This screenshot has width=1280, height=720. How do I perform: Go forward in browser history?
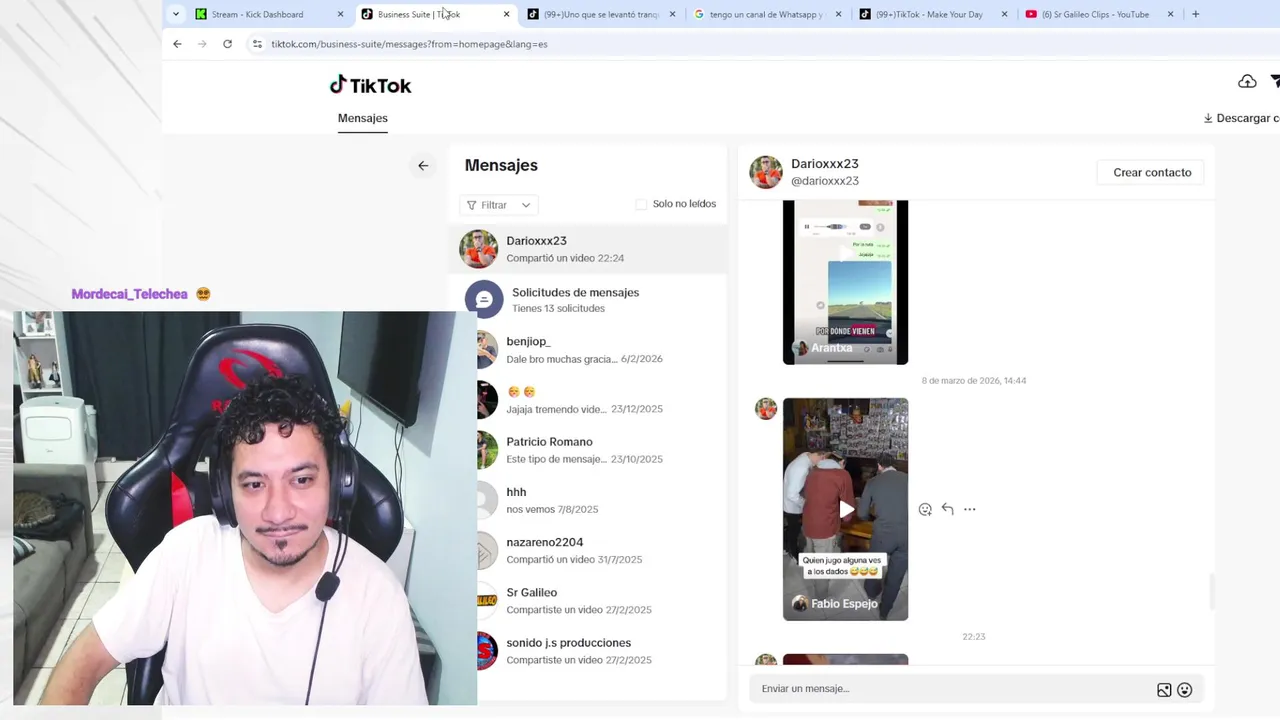[x=202, y=44]
